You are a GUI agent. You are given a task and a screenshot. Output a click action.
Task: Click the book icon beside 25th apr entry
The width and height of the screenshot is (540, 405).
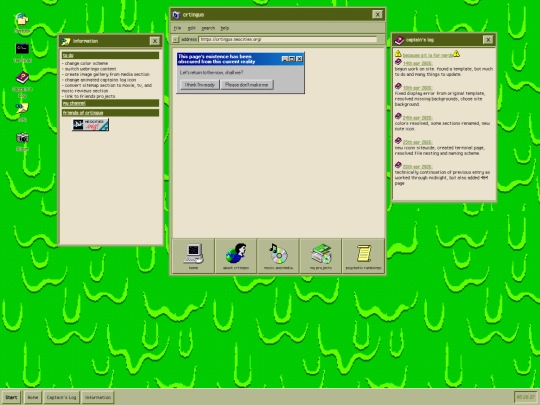pos(398,141)
